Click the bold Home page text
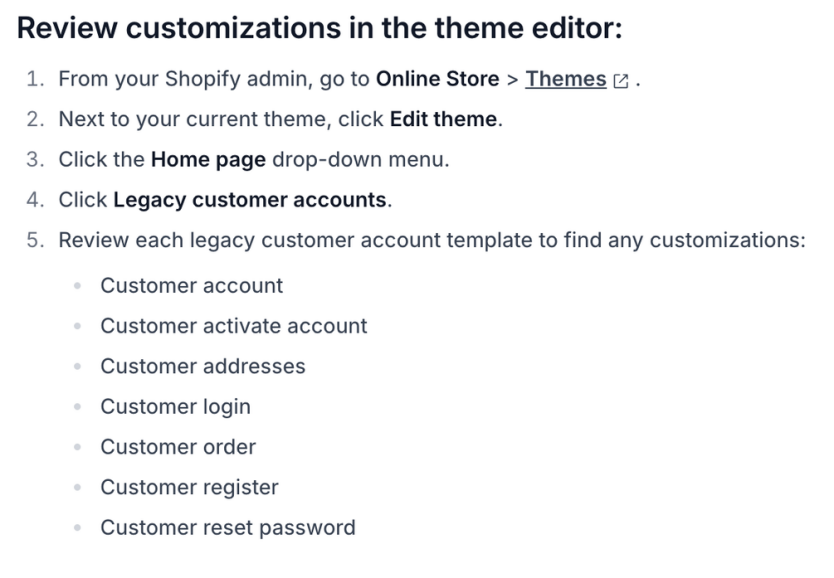This screenshot has height=578, width=834. tap(208, 159)
